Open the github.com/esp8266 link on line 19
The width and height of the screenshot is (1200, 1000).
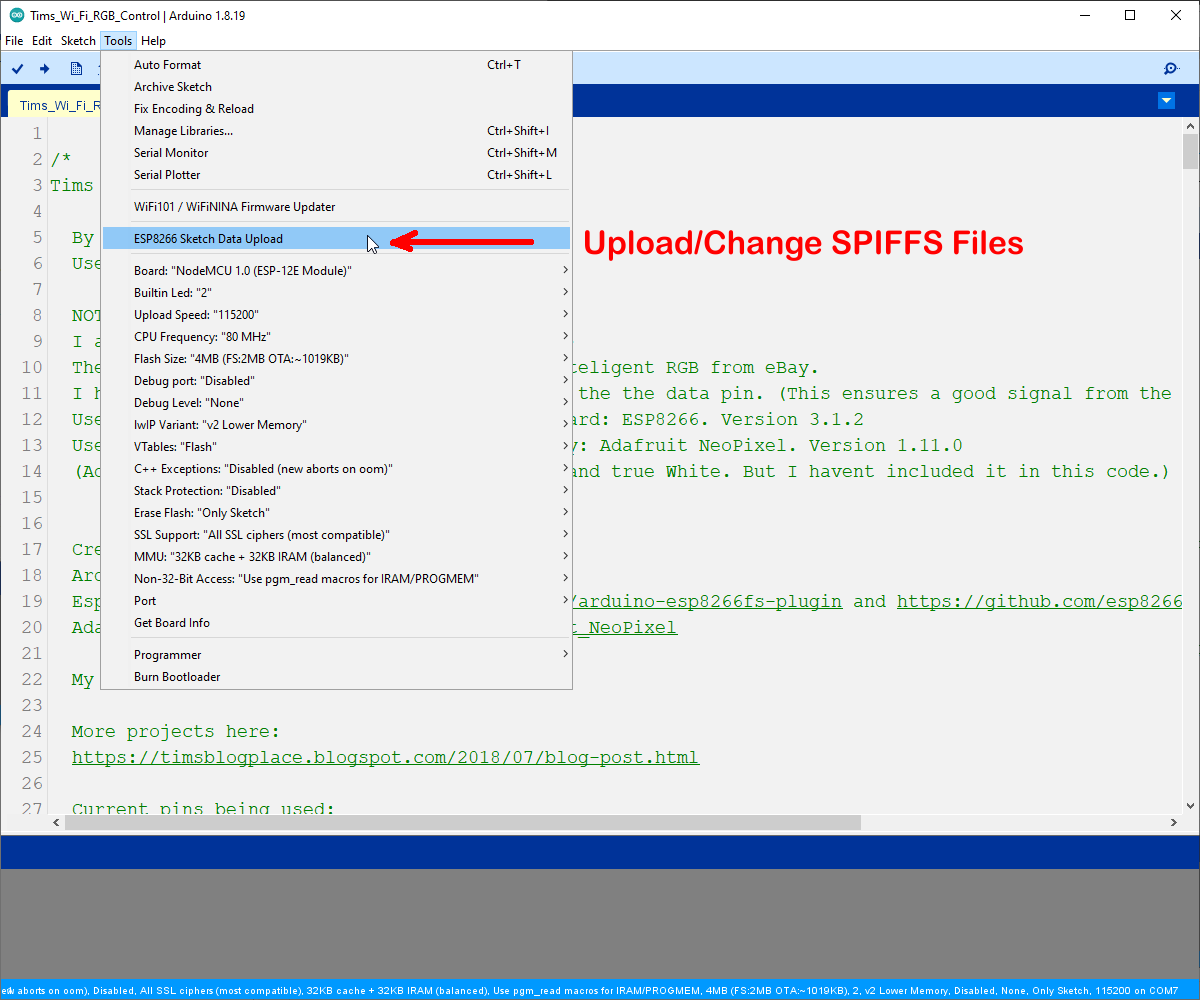[1040, 601]
